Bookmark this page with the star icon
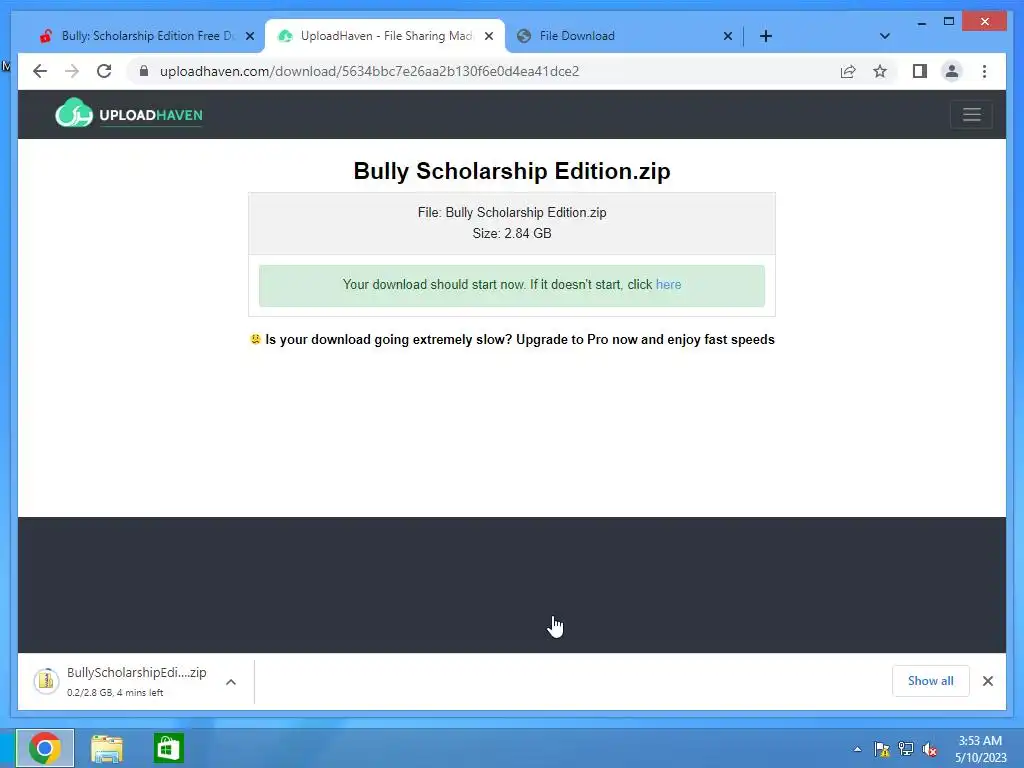Viewport: 1024px width, 768px height. coord(880,71)
